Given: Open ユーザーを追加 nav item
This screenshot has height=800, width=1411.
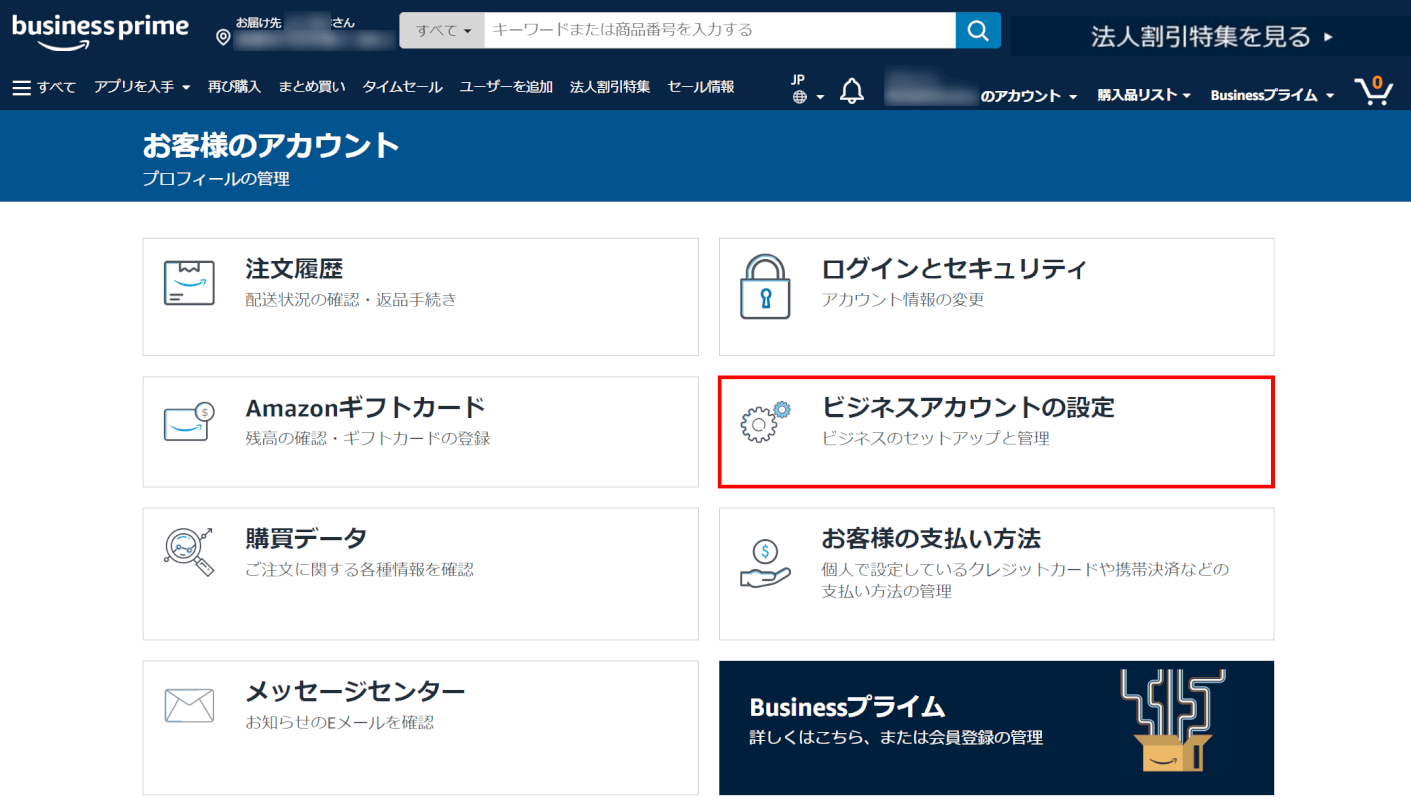Looking at the screenshot, I should (x=506, y=87).
